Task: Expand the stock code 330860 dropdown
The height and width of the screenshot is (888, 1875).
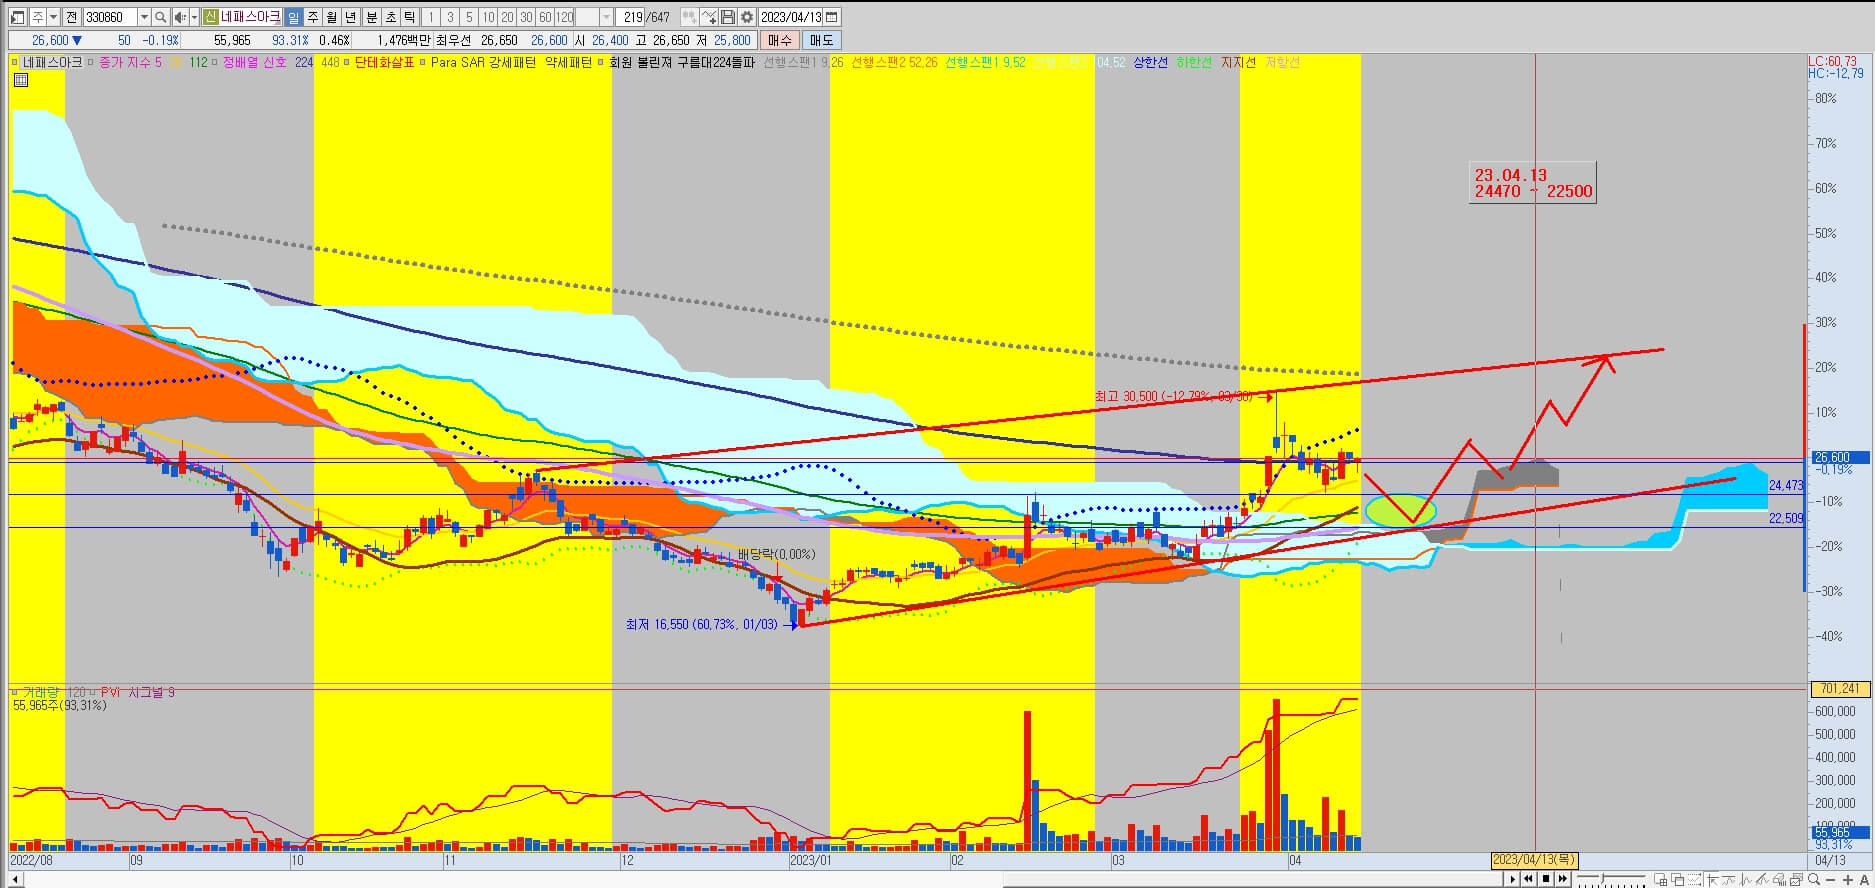Action: click(x=144, y=17)
